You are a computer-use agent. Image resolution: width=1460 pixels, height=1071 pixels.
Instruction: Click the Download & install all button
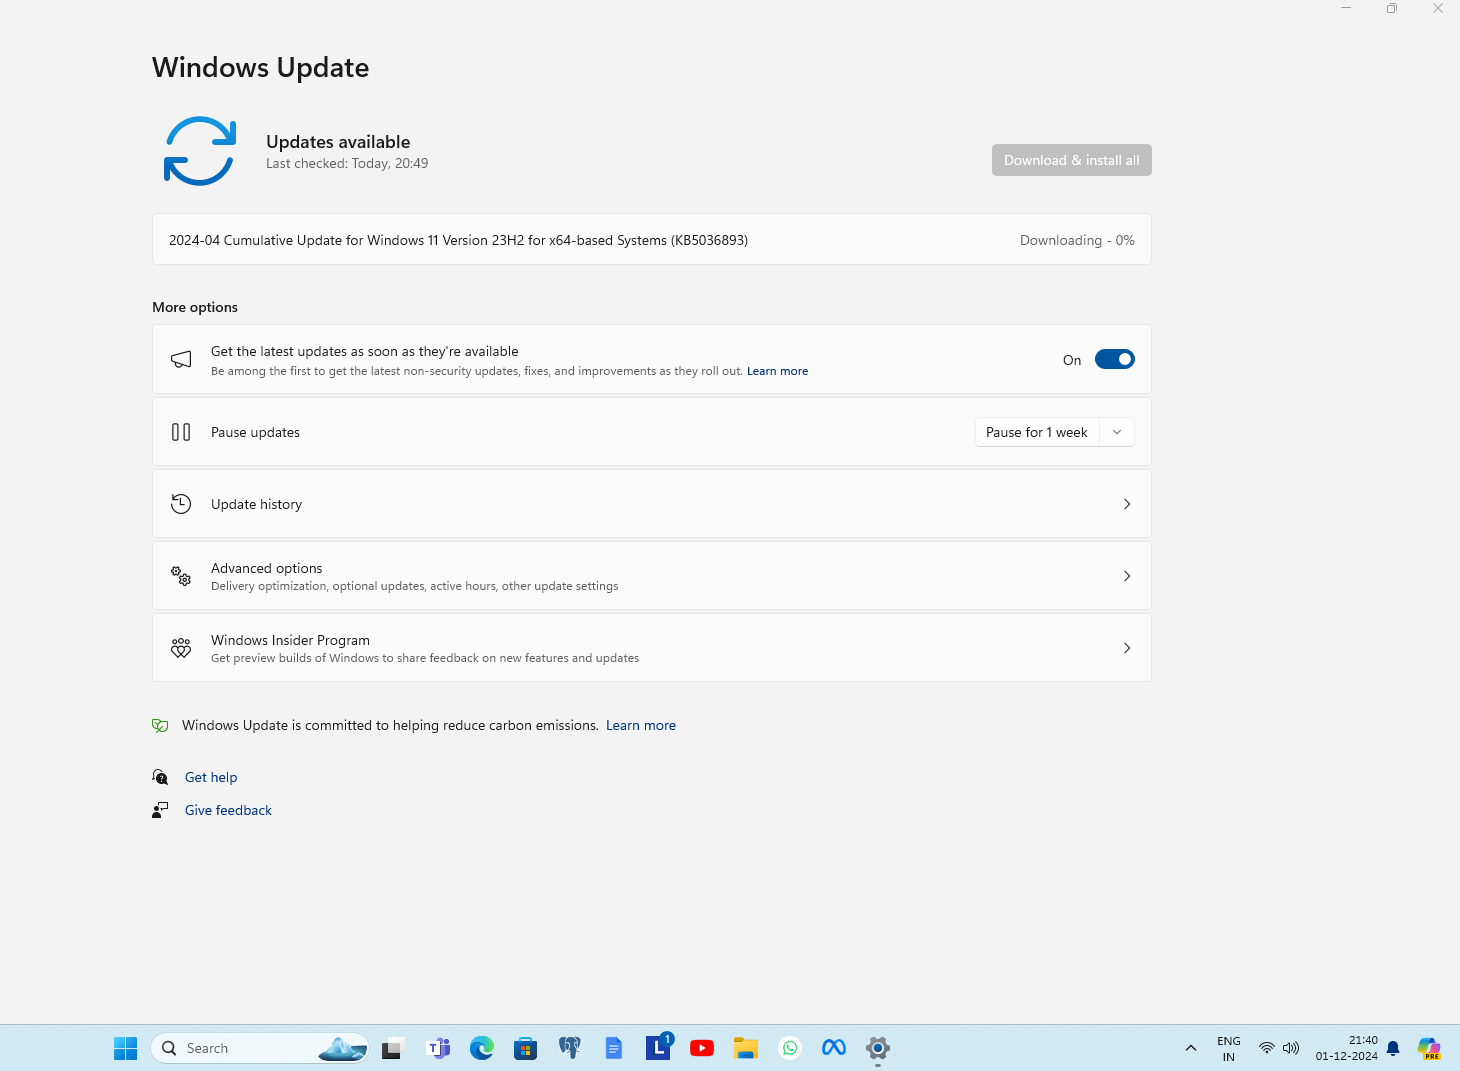(1071, 160)
